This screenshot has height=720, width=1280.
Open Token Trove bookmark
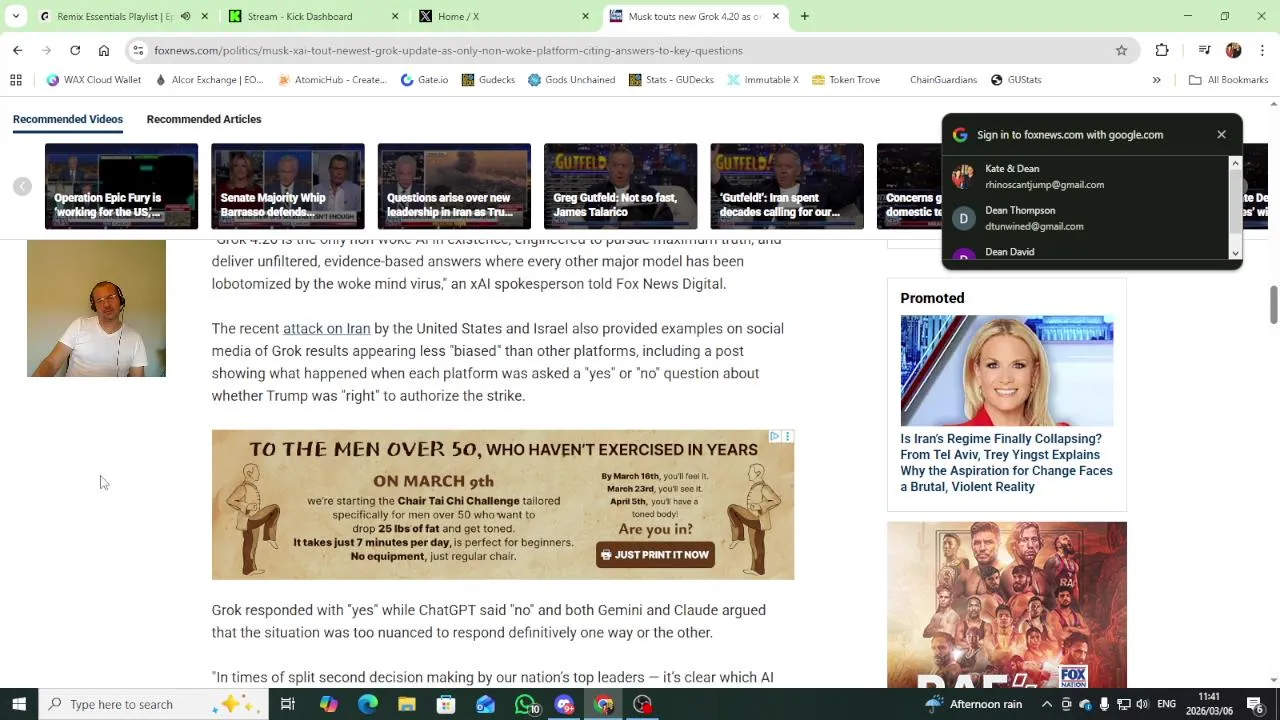[846, 80]
